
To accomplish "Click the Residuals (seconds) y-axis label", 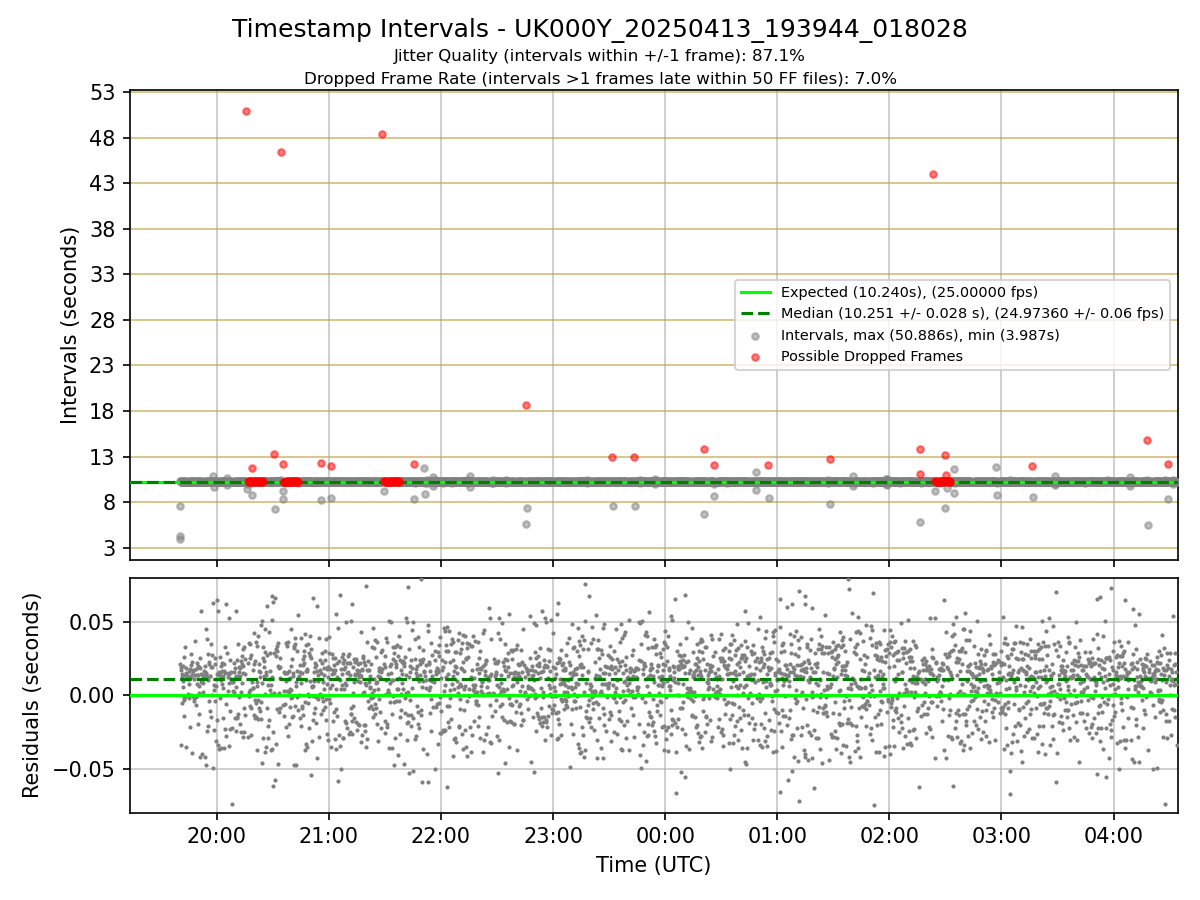I will [31, 695].
